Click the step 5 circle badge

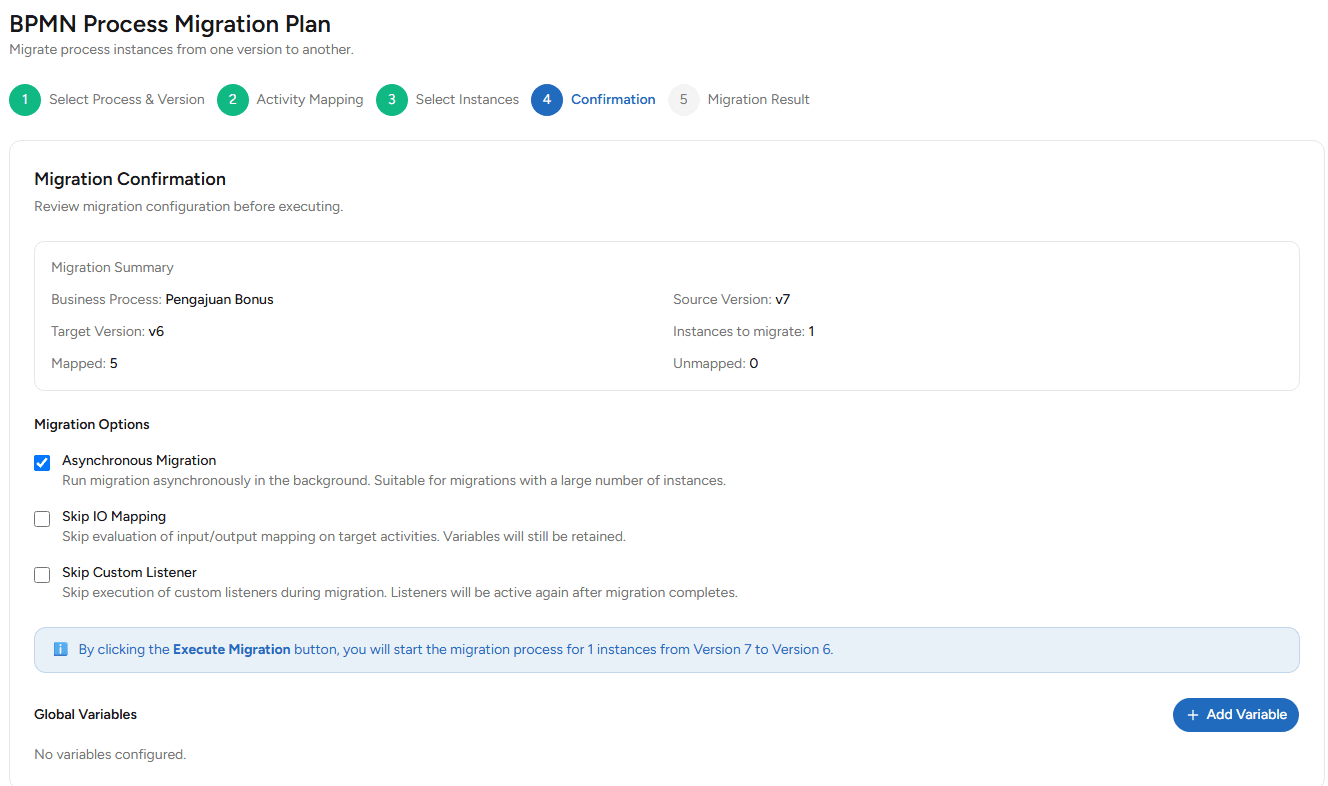(x=684, y=100)
